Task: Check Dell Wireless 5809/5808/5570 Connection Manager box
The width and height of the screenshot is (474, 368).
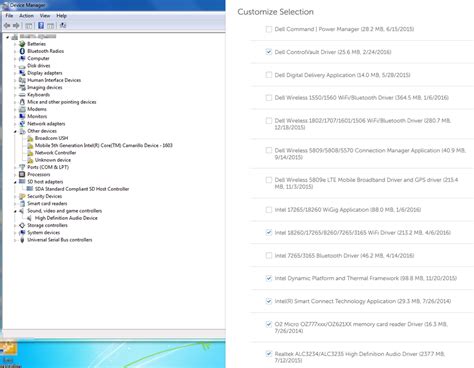Action: 269,150
